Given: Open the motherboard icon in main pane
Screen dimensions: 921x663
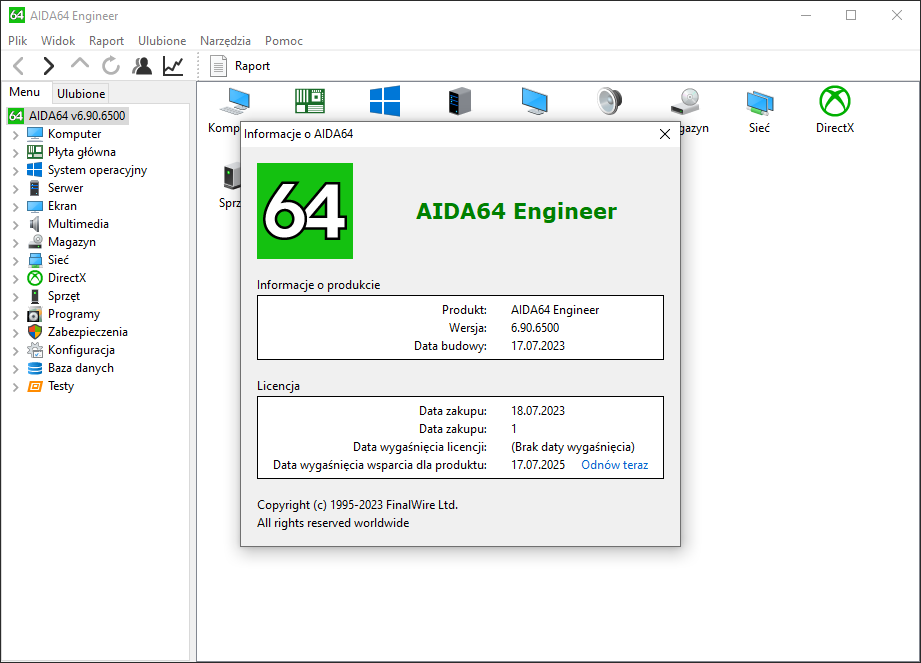Looking at the screenshot, I should pyautogui.click(x=310, y=100).
